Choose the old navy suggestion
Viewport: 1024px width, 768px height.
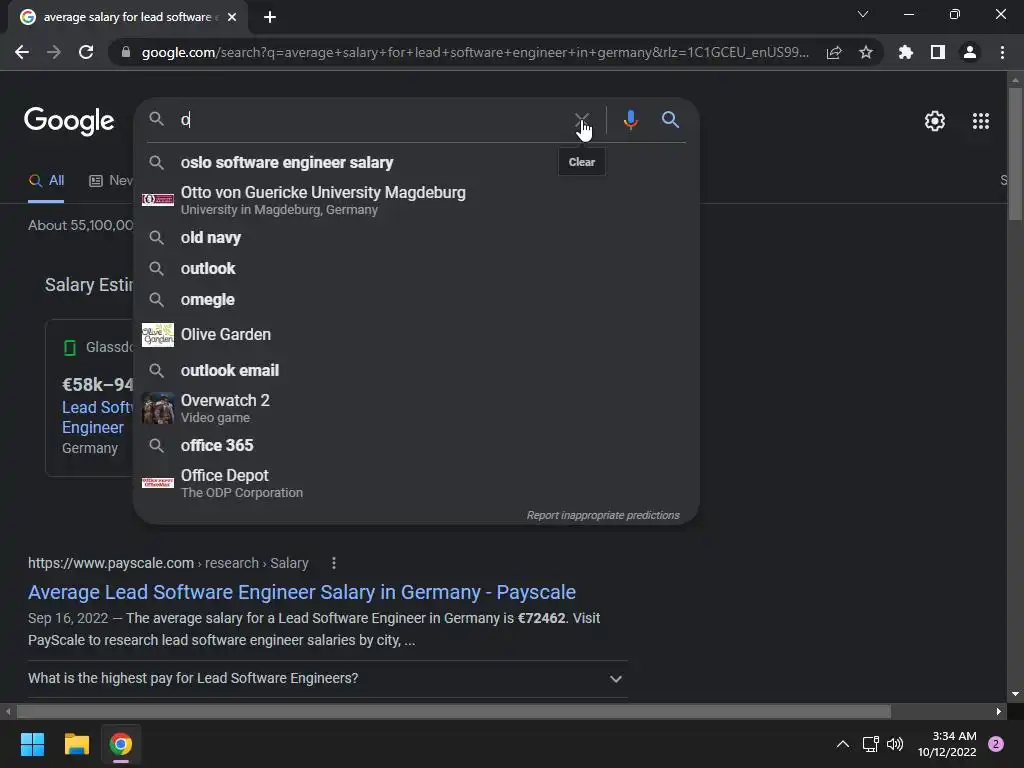pyautogui.click(x=416, y=238)
